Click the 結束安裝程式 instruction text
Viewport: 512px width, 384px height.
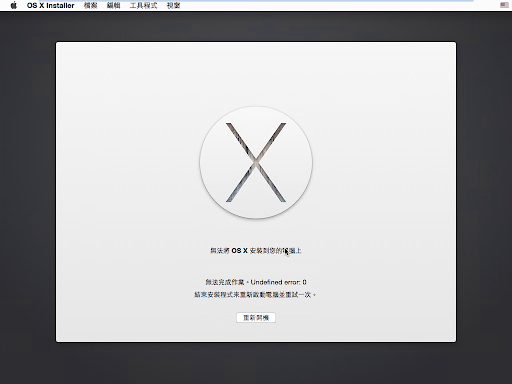point(255,295)
